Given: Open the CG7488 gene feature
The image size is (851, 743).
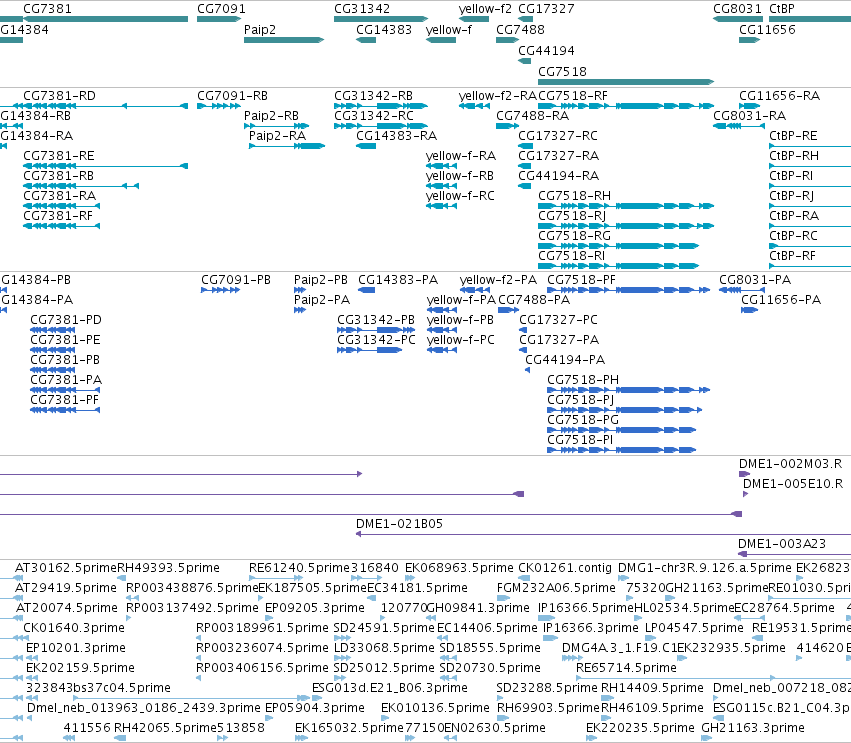Looking at the screenshot, I should click(x=507, y=40).
